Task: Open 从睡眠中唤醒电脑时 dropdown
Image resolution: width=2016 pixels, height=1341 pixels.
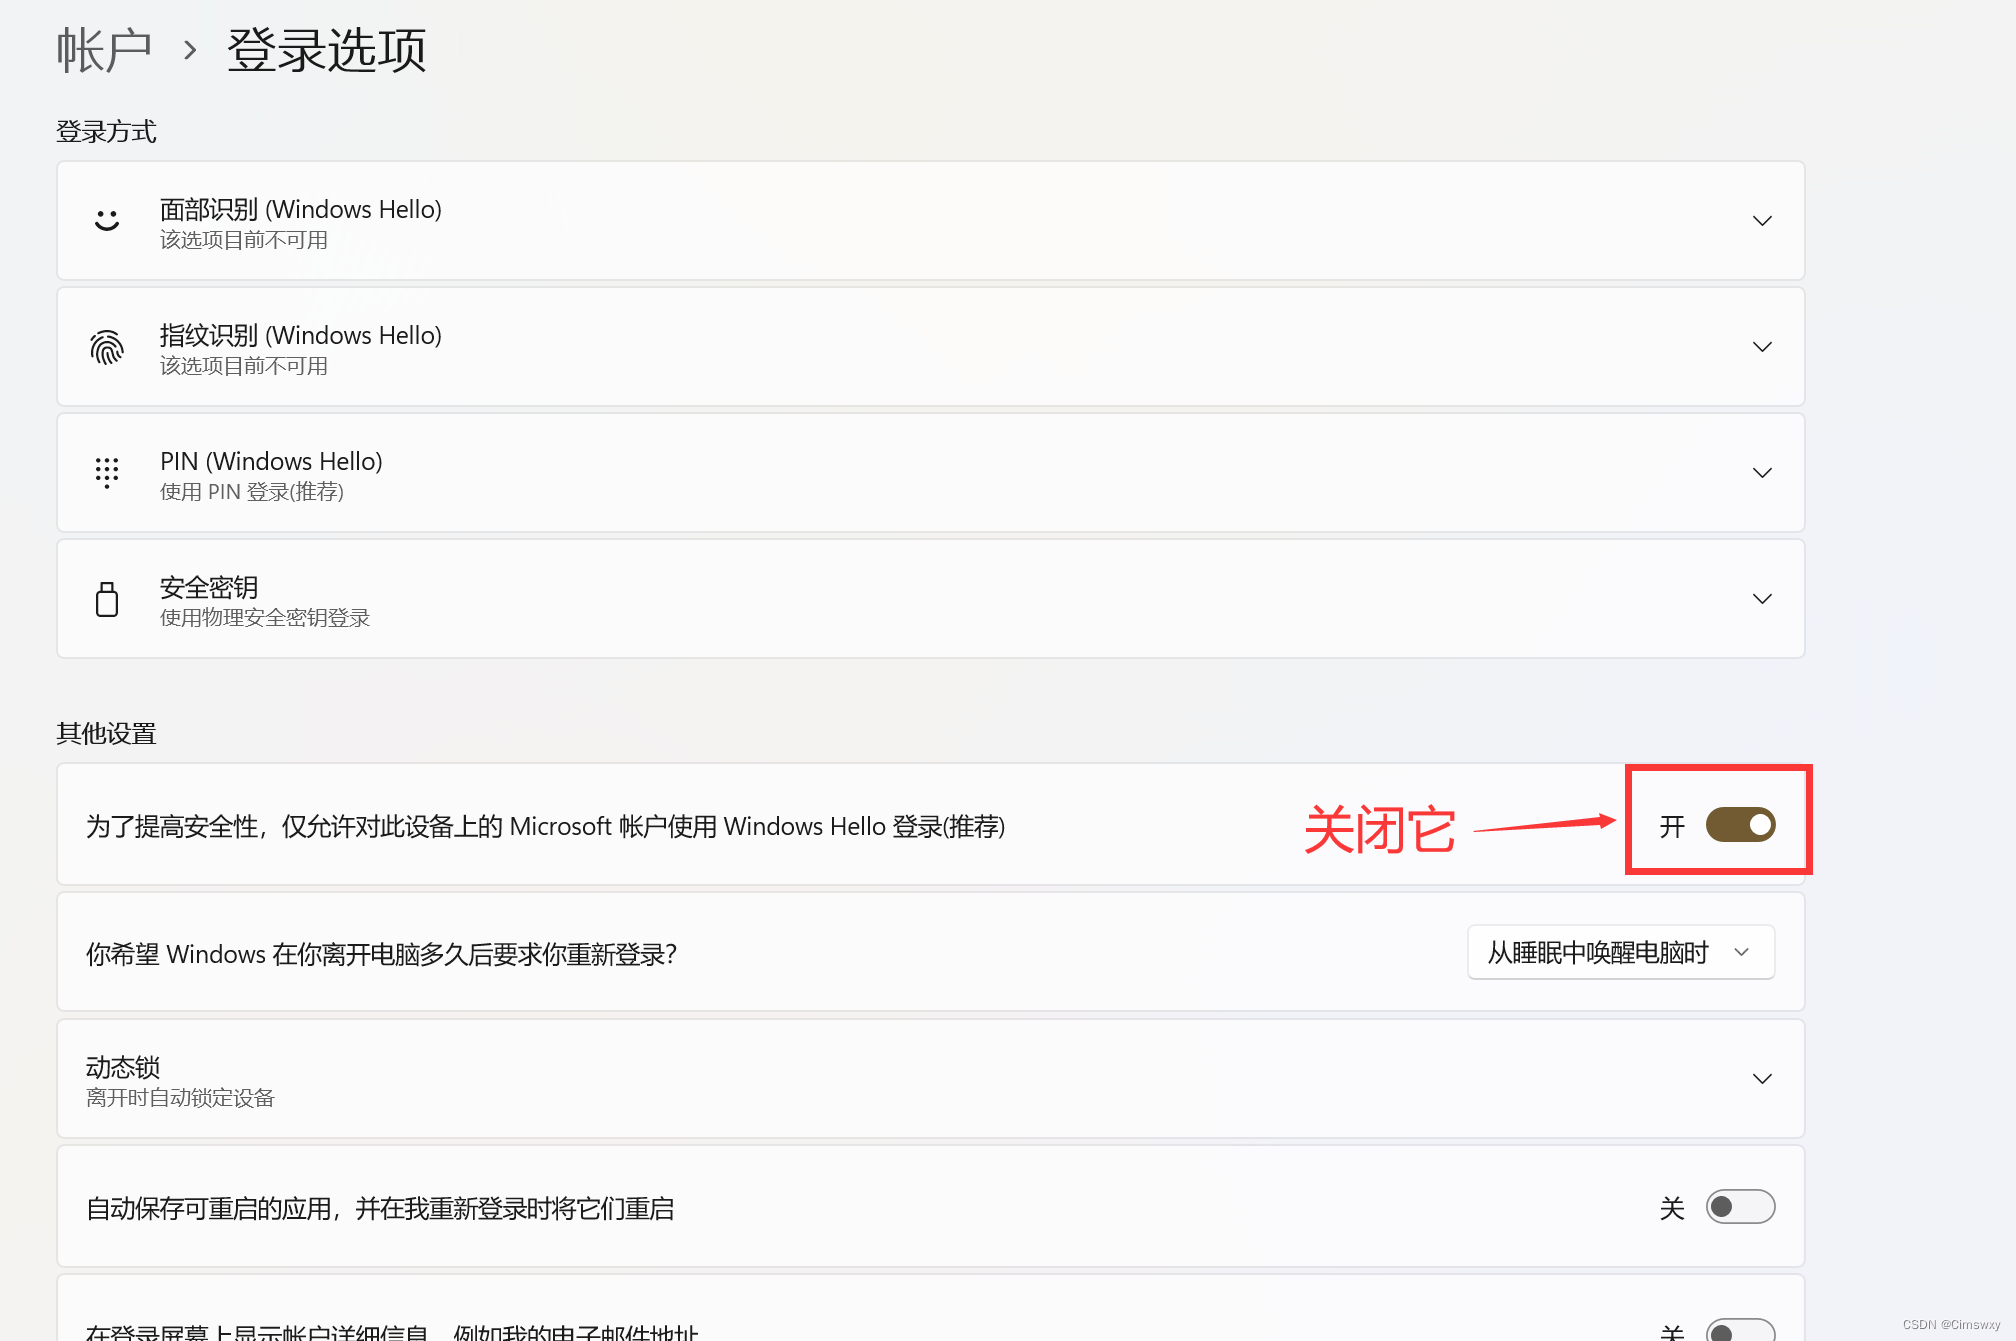Action: click(1621, 952)
